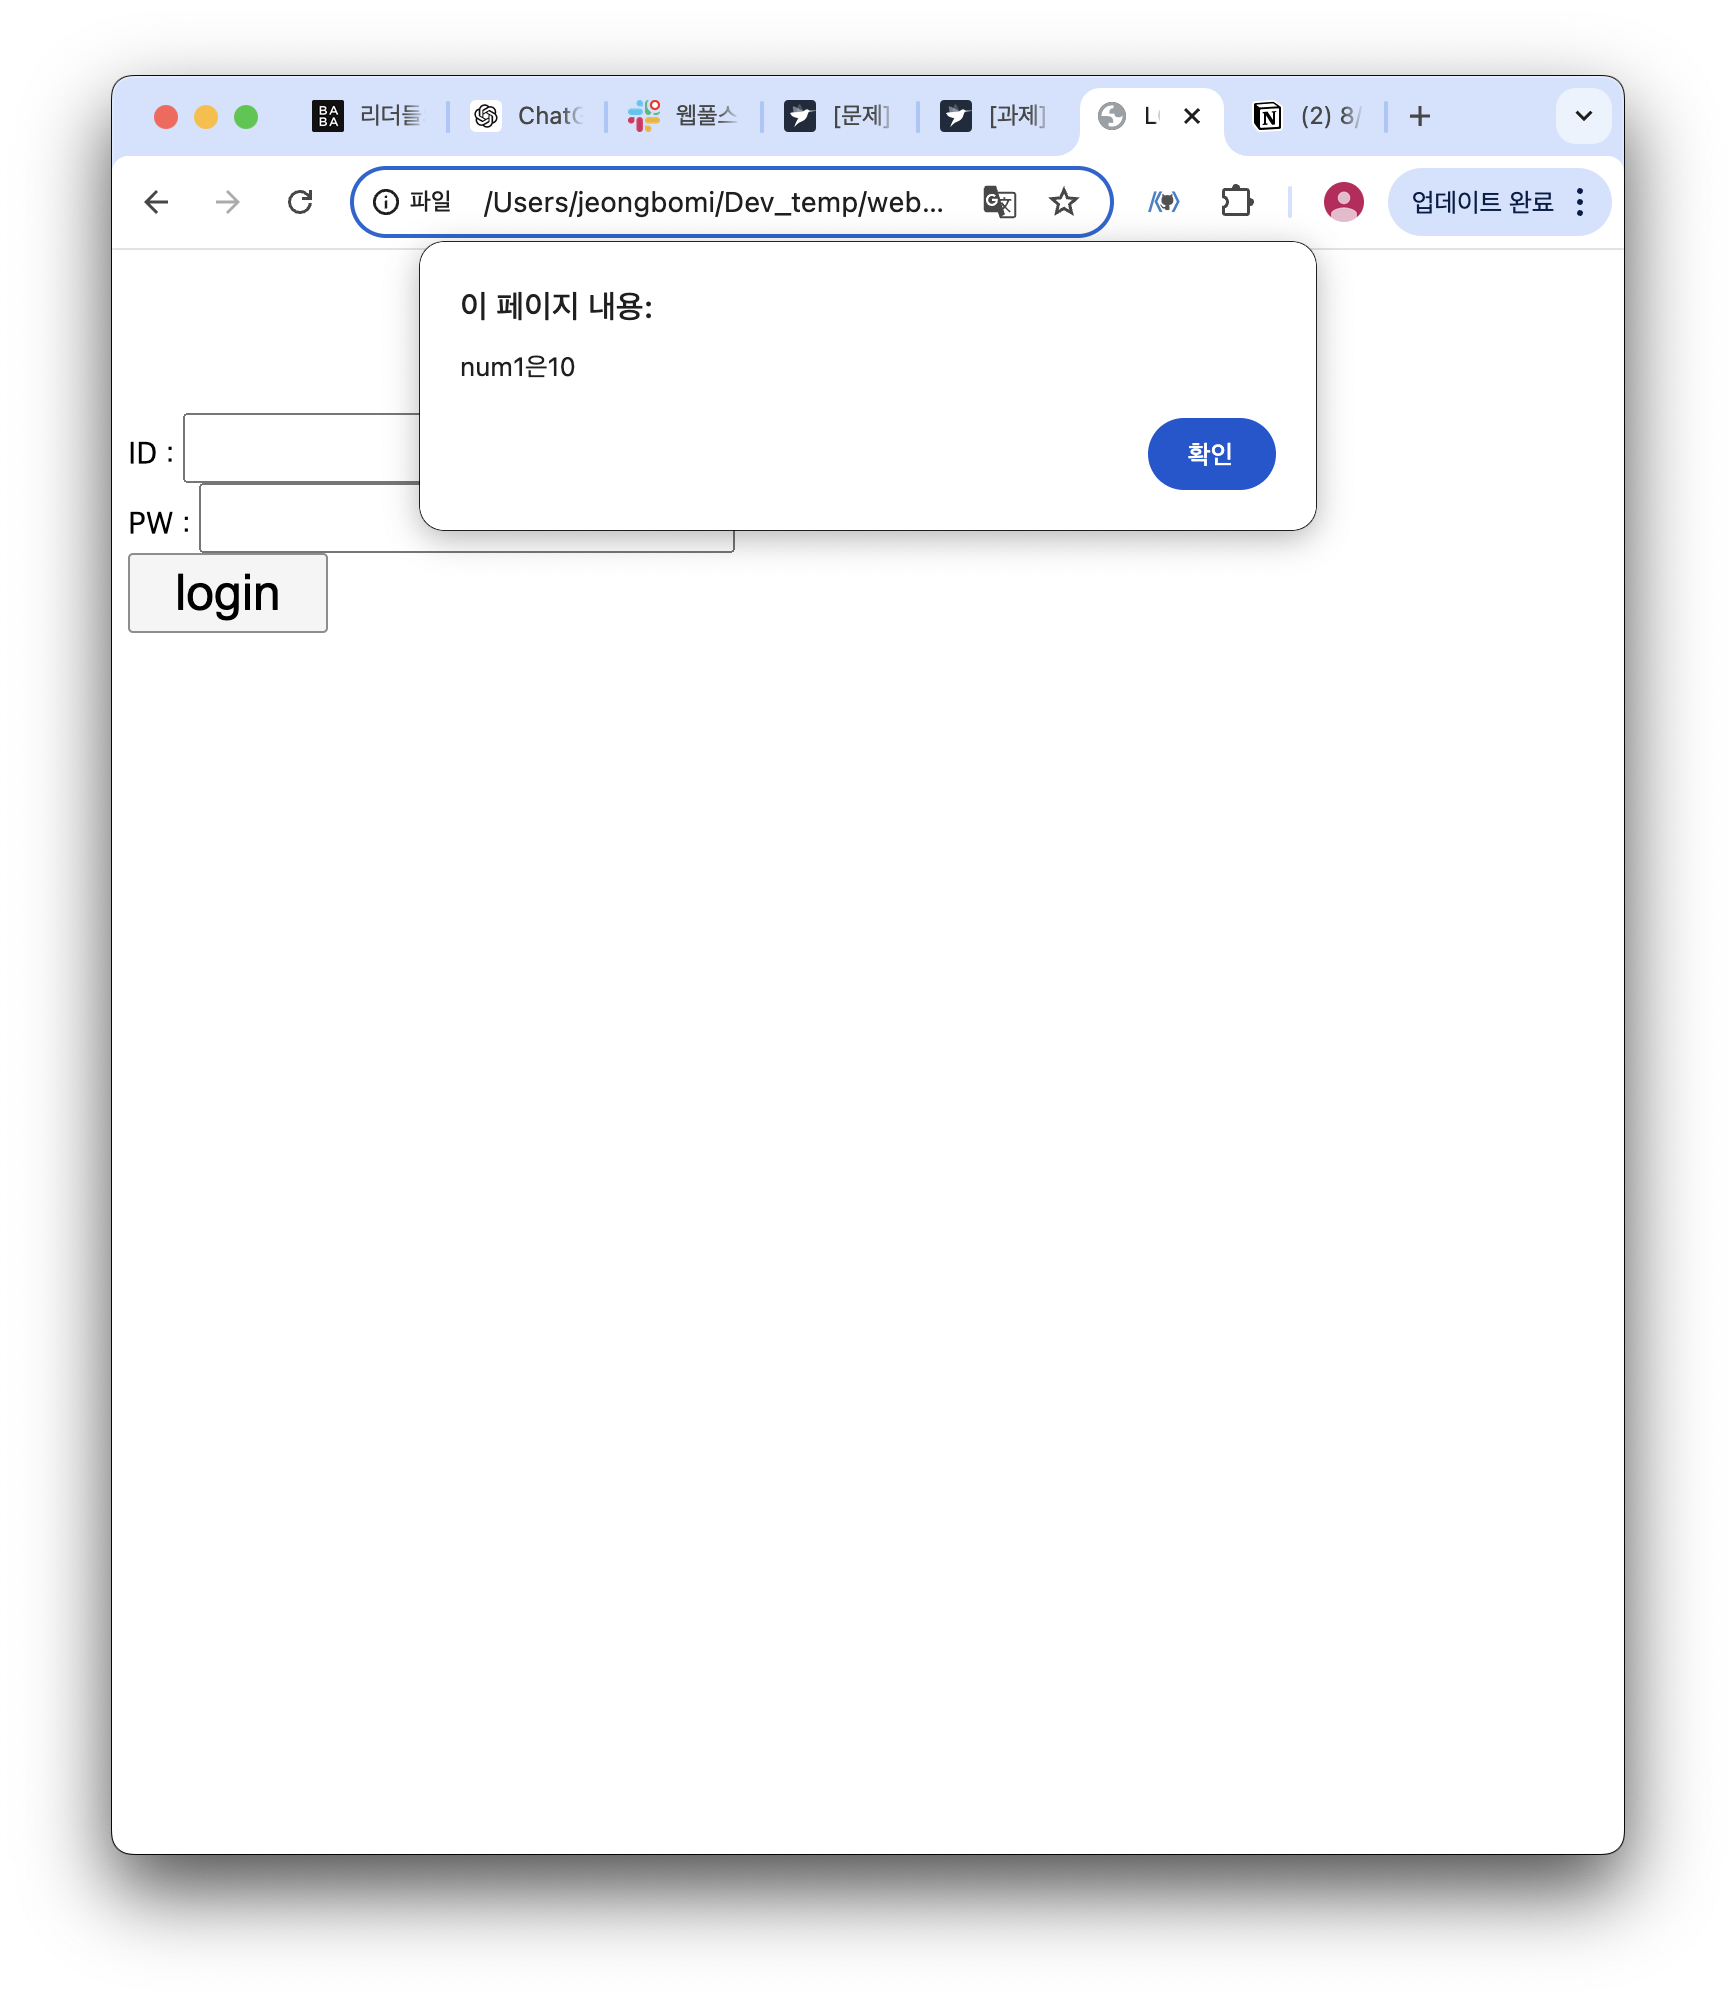The height and width of the screenshot is (2002, 1736).
Task: Click 확인 to dismiss the alert
Action: (x=1211, y=454)
